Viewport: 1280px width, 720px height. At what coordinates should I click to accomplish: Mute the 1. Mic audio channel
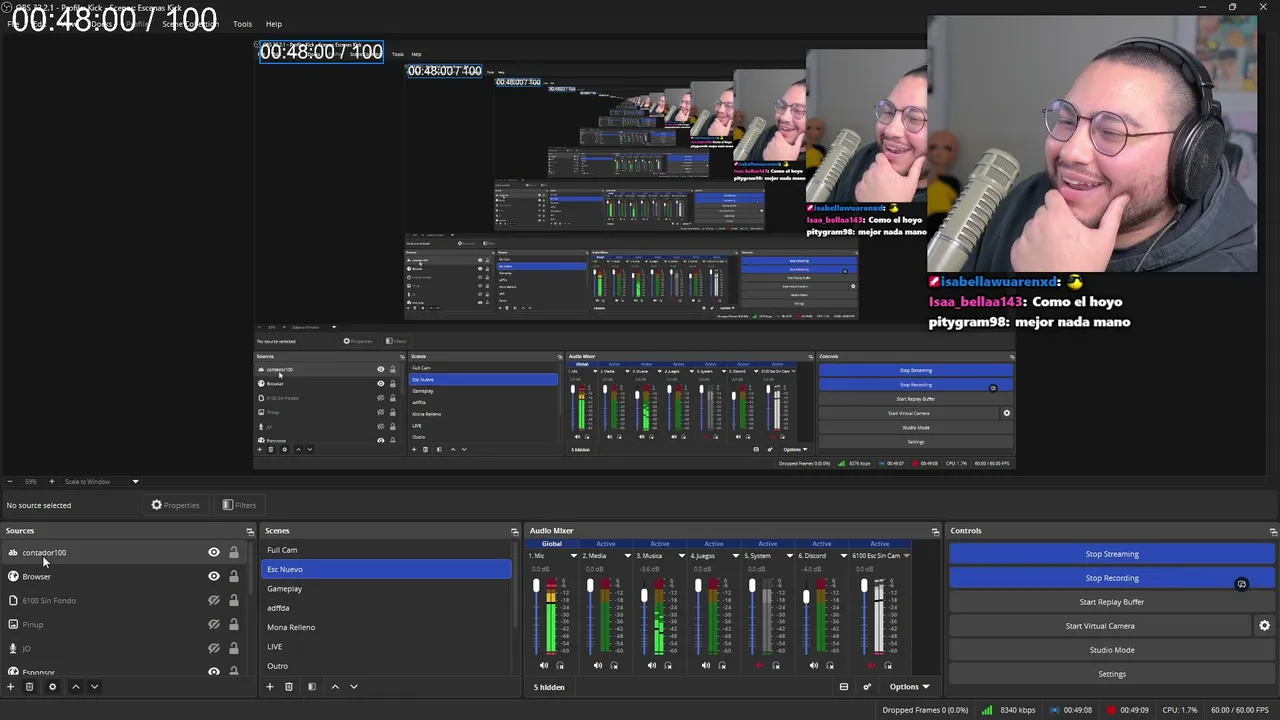click(x=544, y=665)
